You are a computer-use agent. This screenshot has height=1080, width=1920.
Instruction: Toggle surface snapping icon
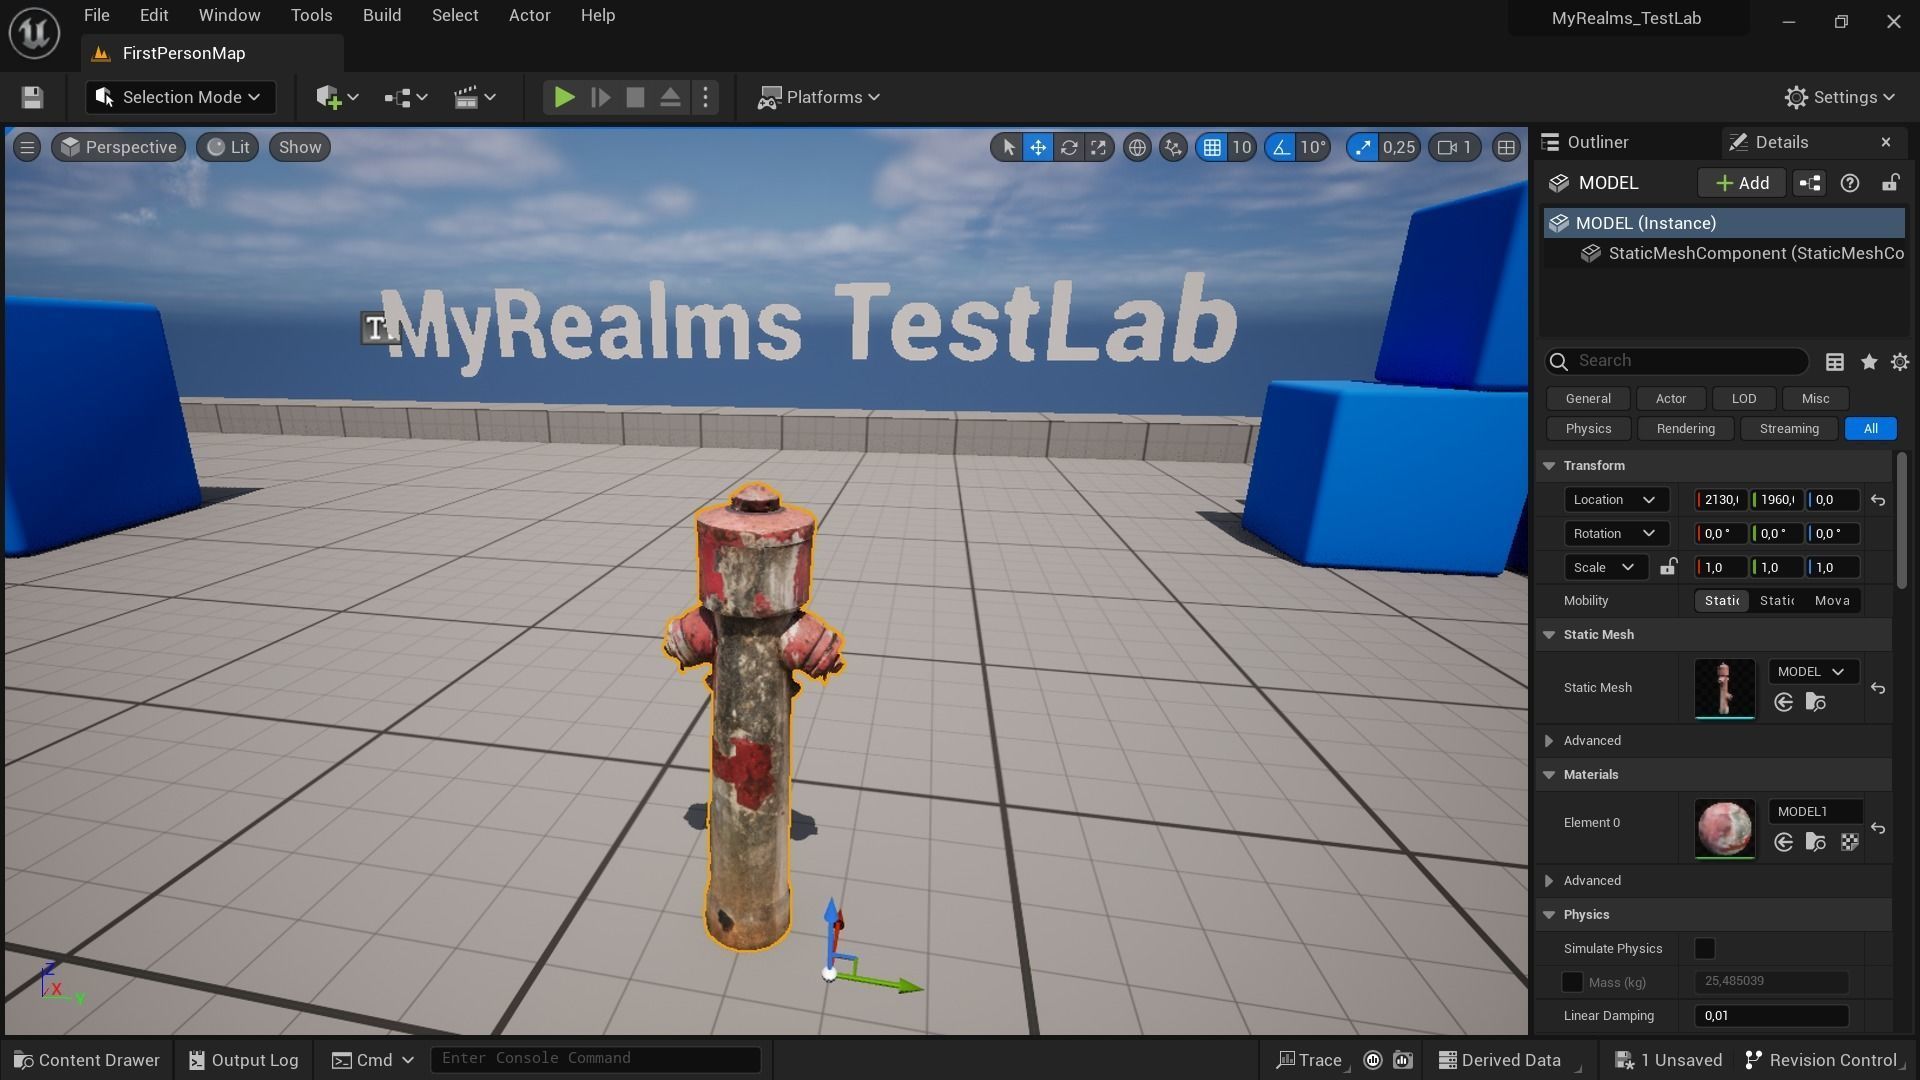pyautogui.click(x=1173, y=147)
